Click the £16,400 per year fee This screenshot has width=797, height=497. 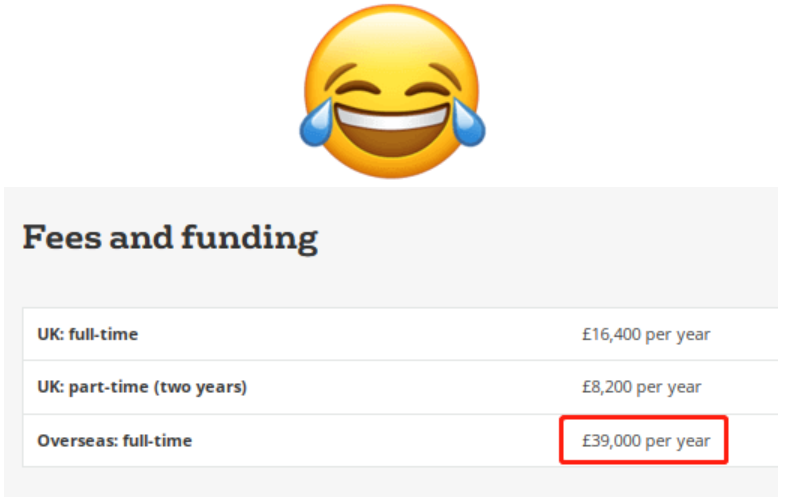[x=646, y=334]
